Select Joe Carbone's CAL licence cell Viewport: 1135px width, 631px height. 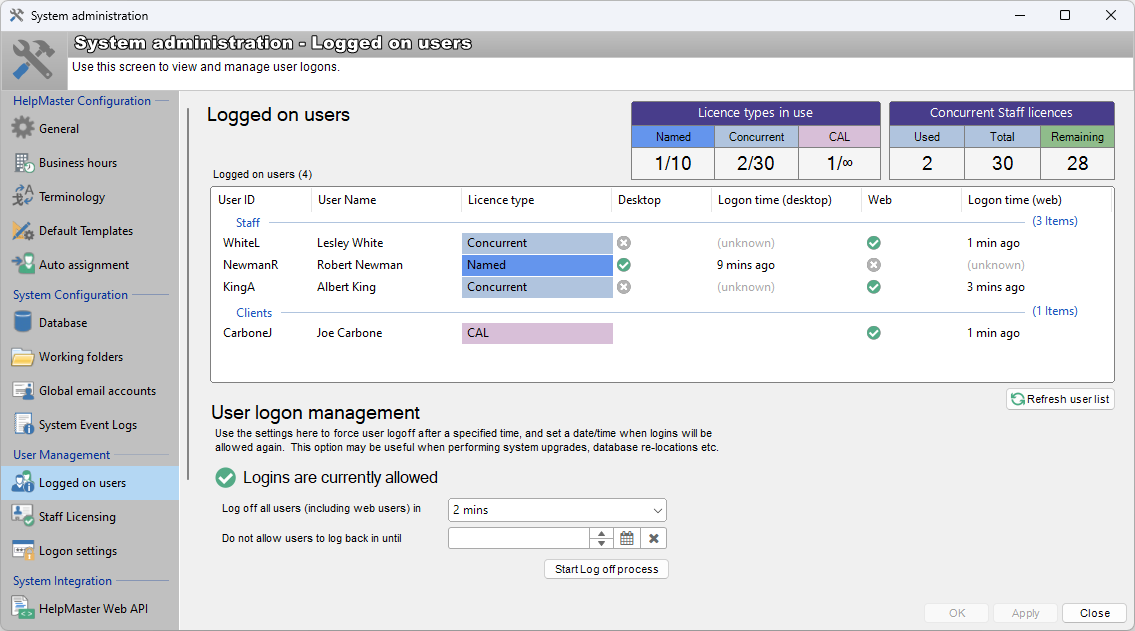coord(537,333)
